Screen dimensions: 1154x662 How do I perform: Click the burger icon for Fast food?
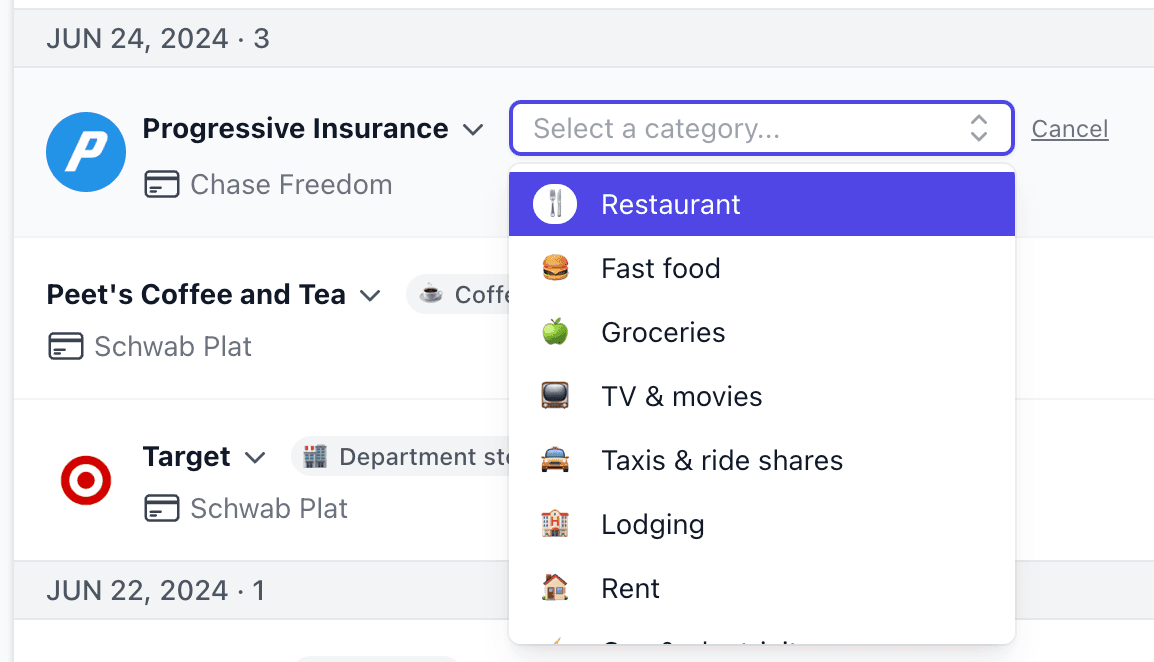[x=555, y=268]
